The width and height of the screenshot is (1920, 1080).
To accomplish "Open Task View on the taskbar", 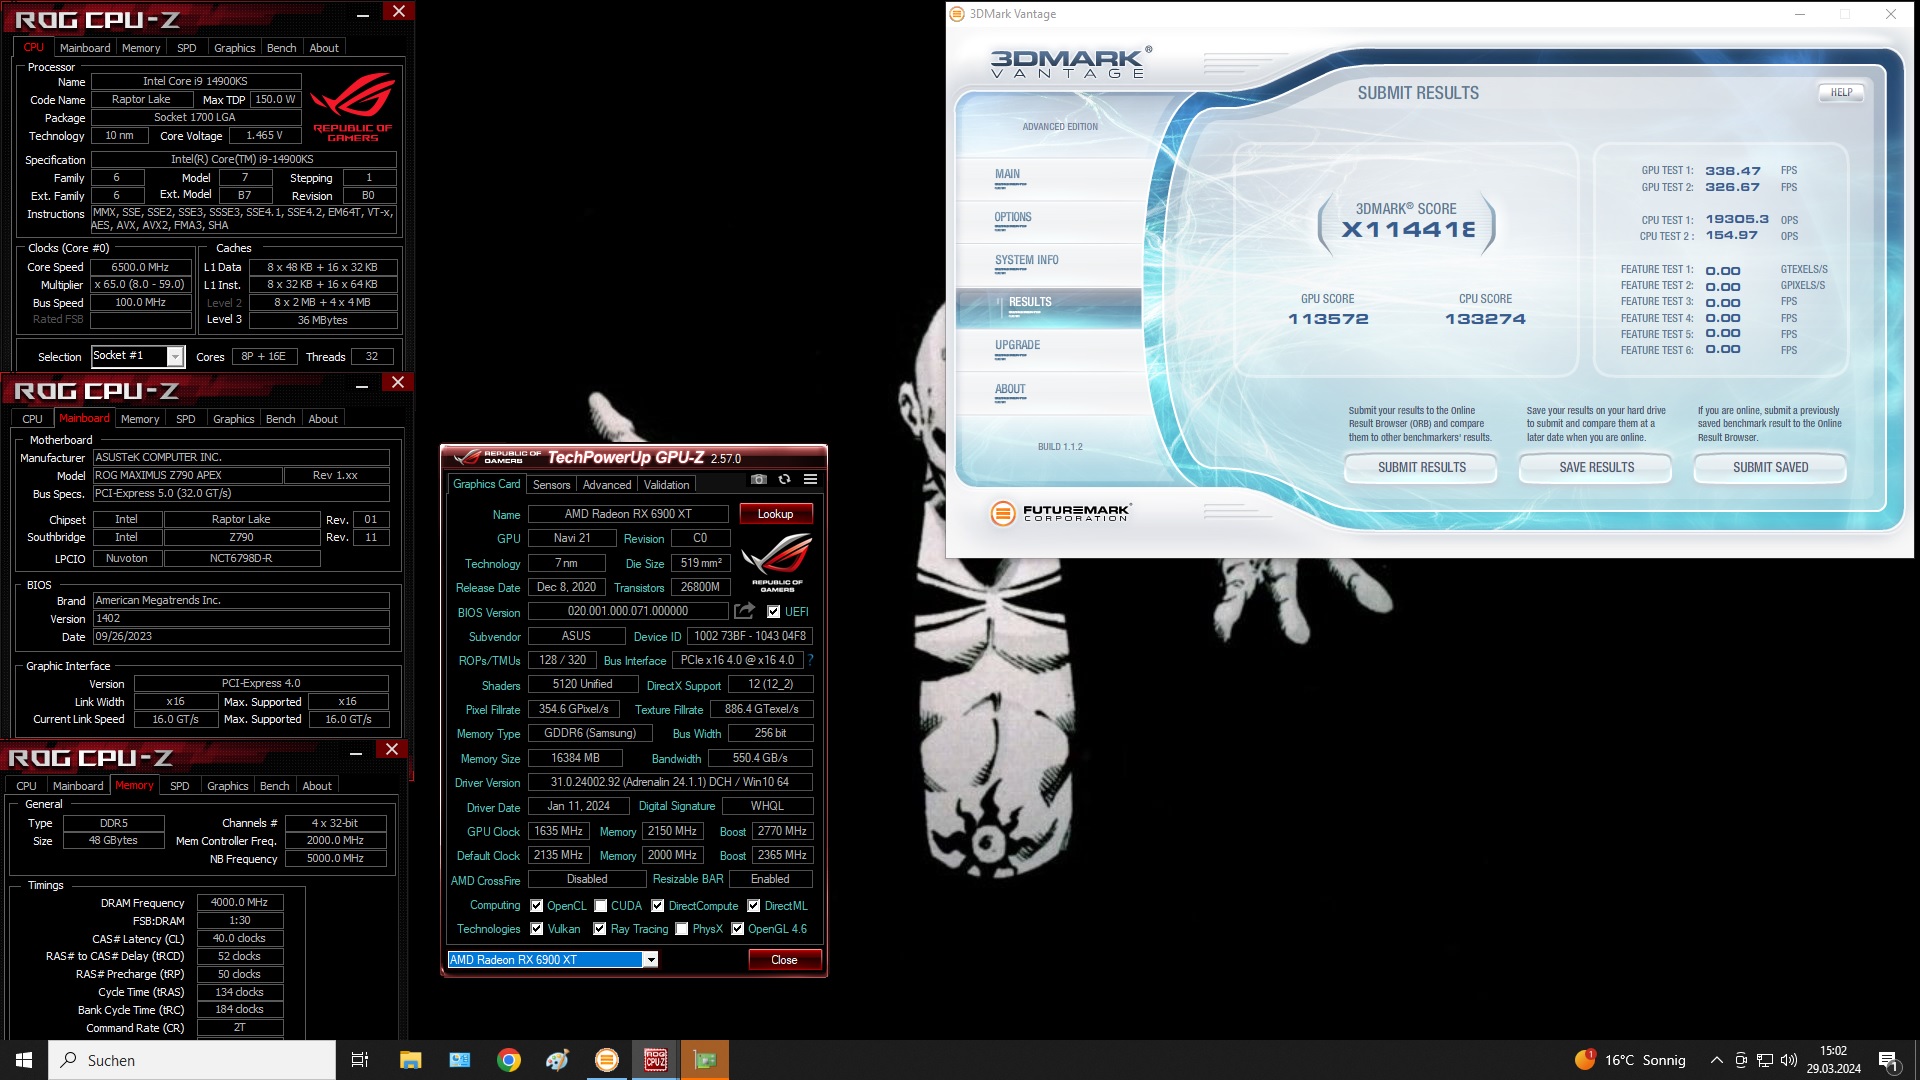I will (x=360, y=1060).
